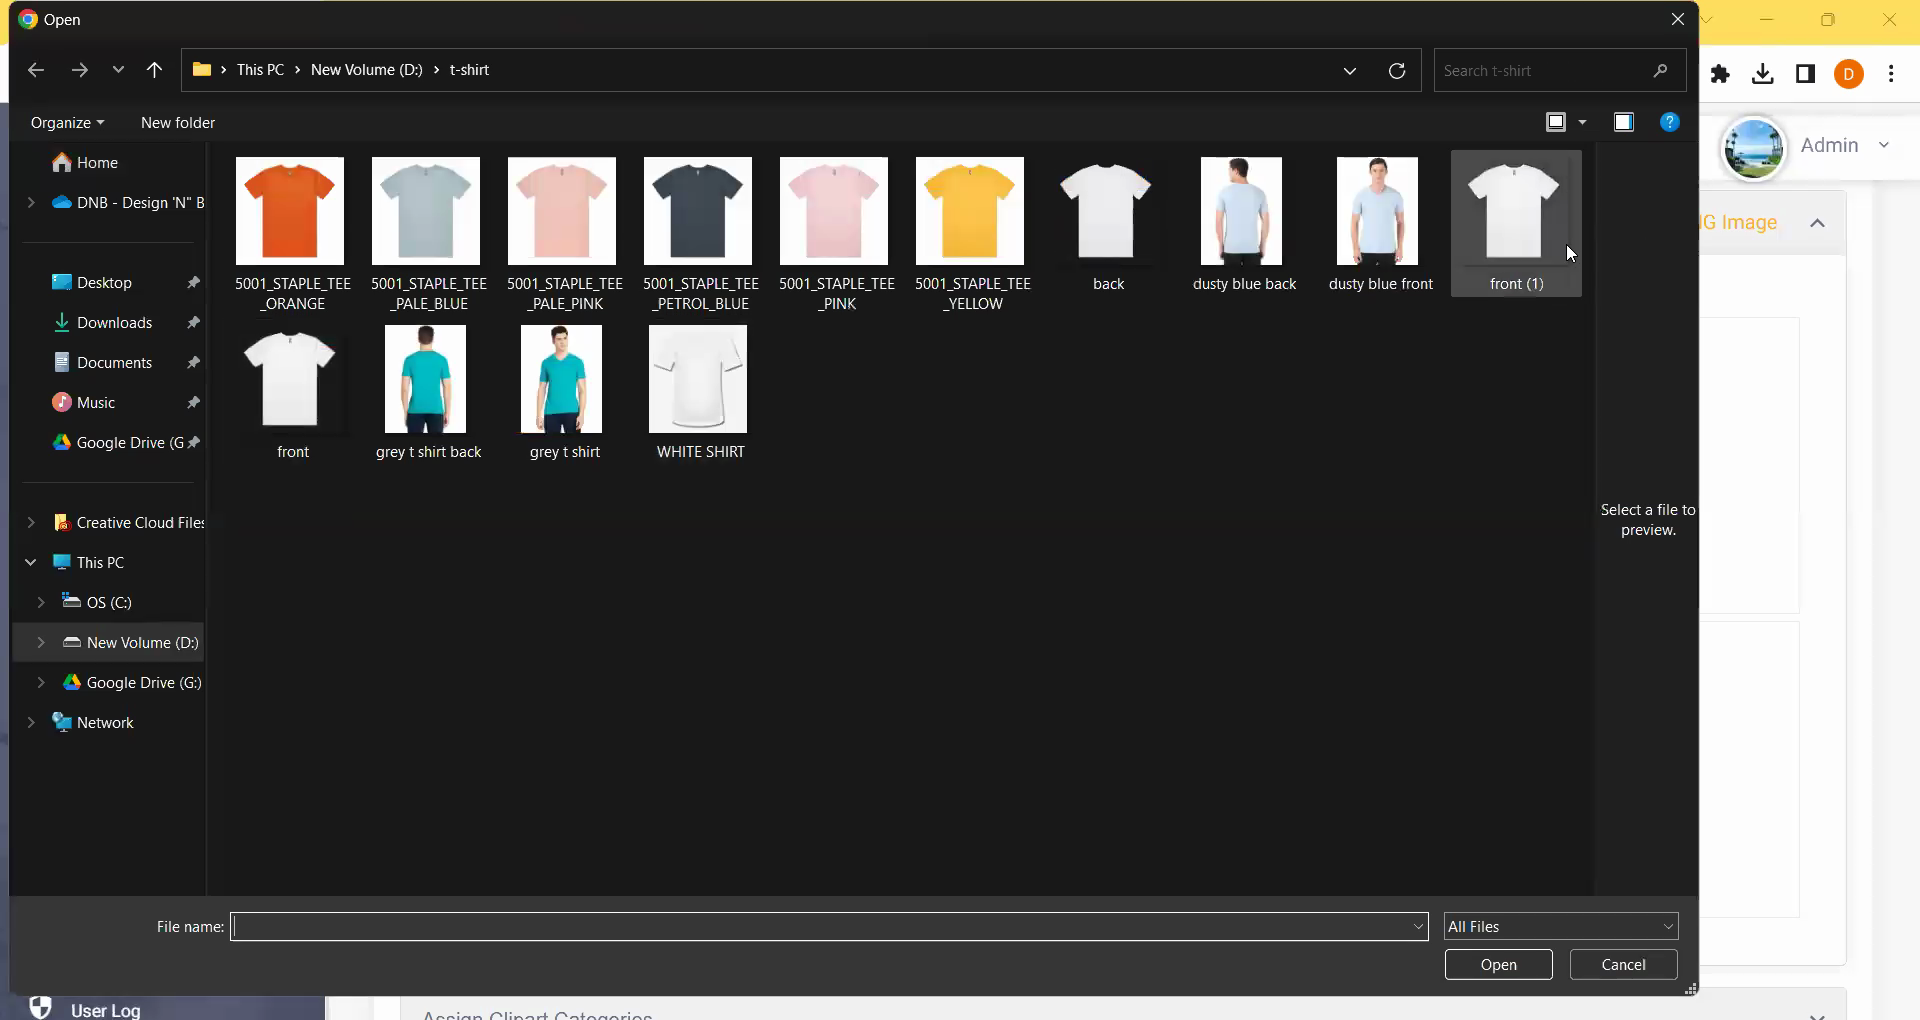Open the Chrome extensions puzzle icon
The height and width of the screenshot is (1020, 1920).
(x=1720, y=74)
